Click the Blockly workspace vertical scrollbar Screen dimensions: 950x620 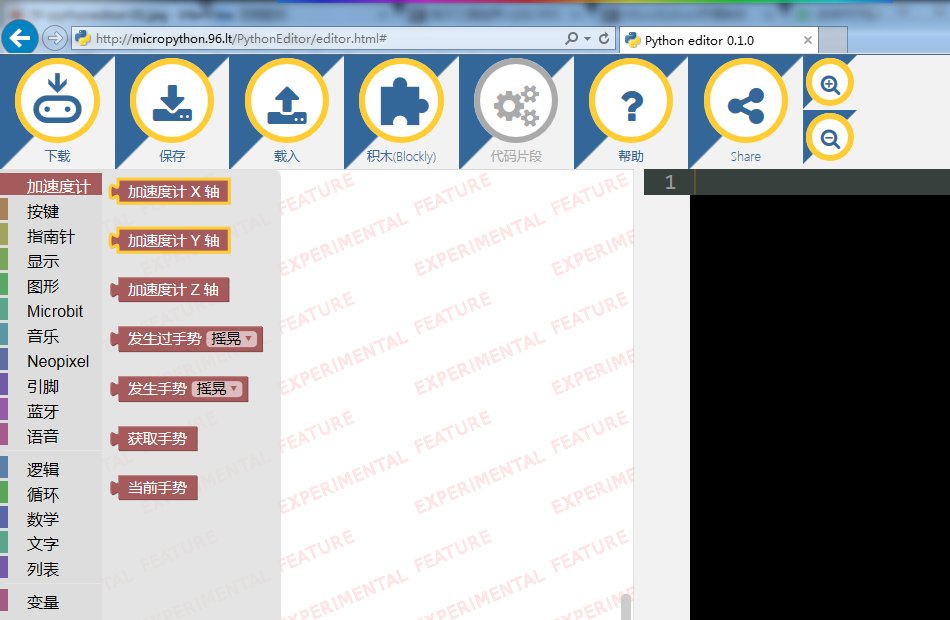626,606
